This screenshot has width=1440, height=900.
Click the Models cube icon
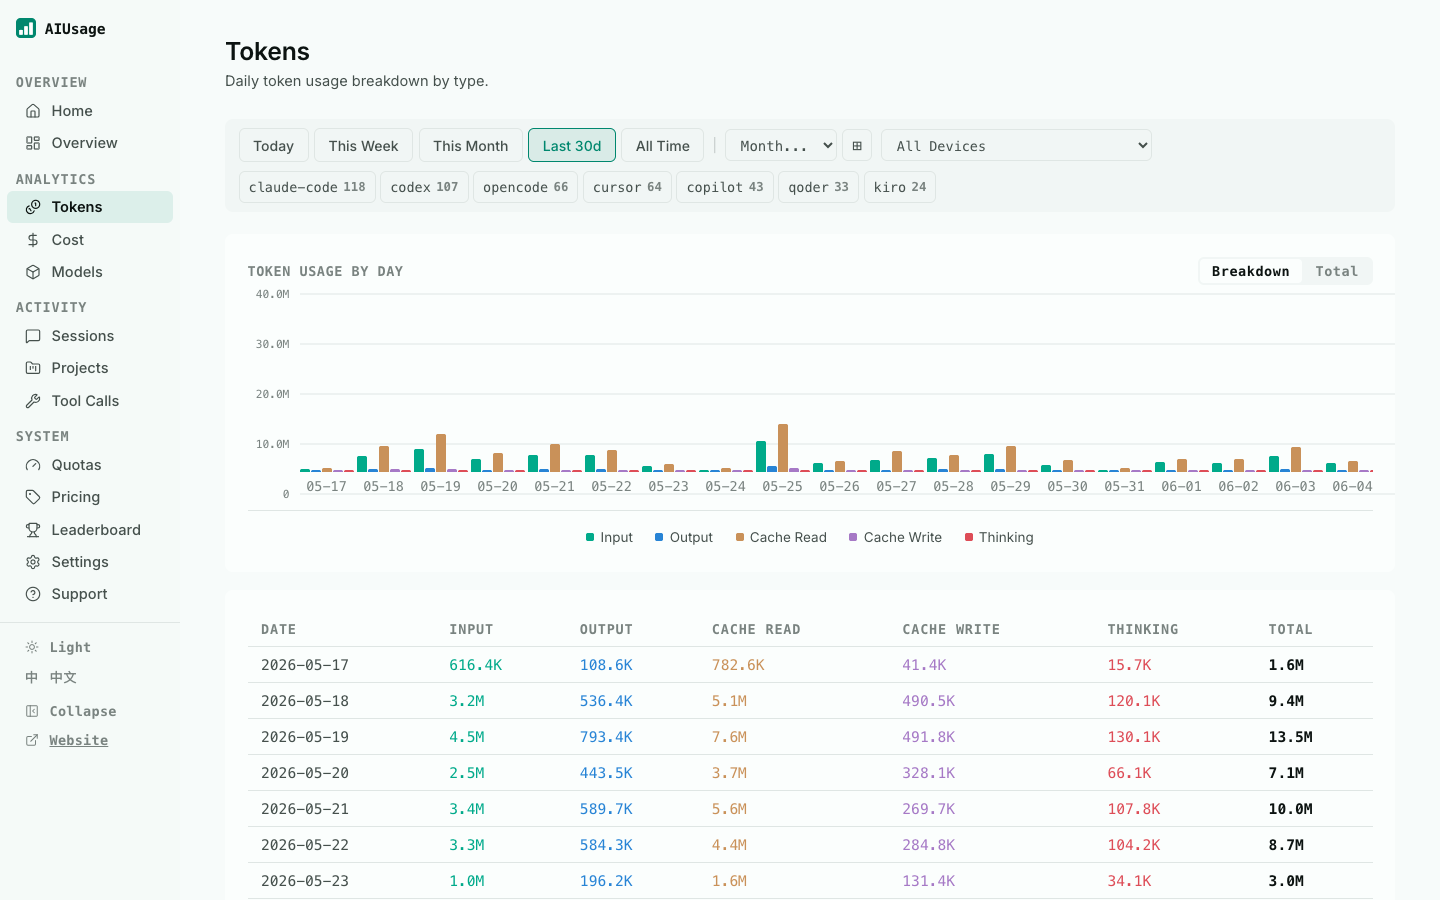point(33,272)
